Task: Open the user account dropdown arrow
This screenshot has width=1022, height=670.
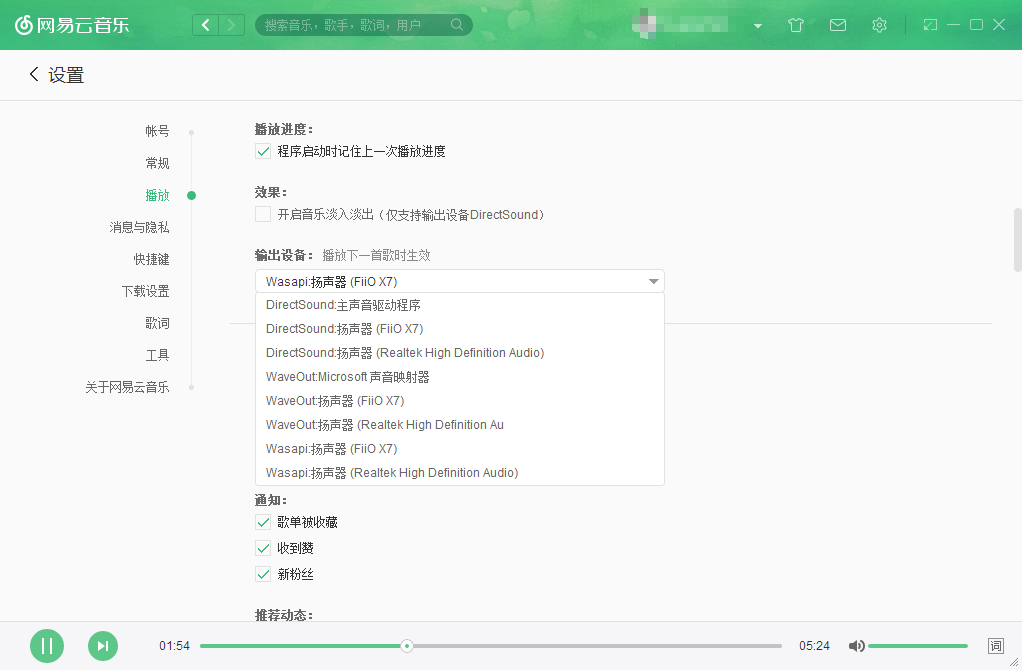Action: point(758,26)
